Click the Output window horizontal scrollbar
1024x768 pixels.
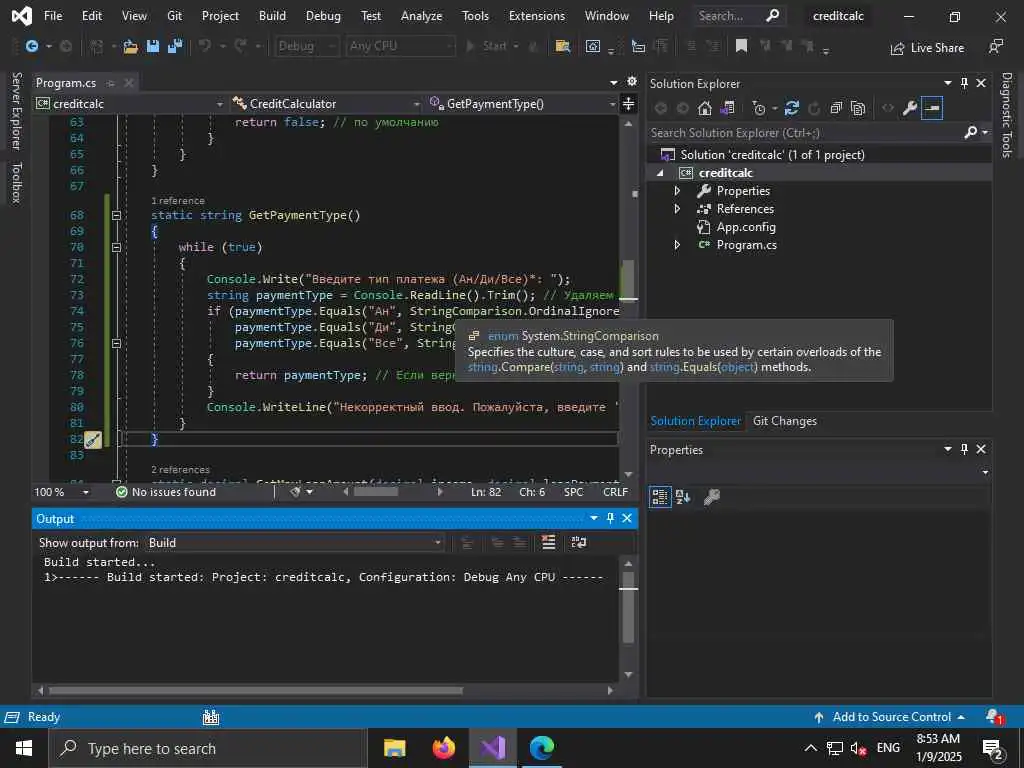tap(255, 690)
